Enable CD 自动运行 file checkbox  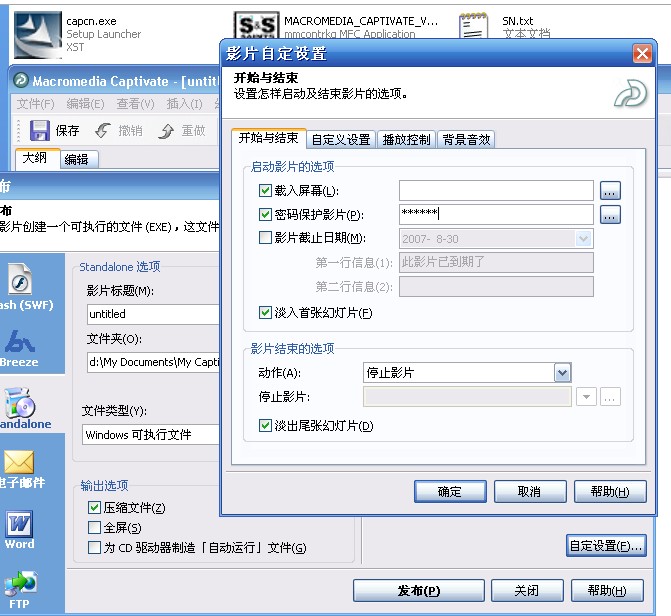(x=94, y=548)
